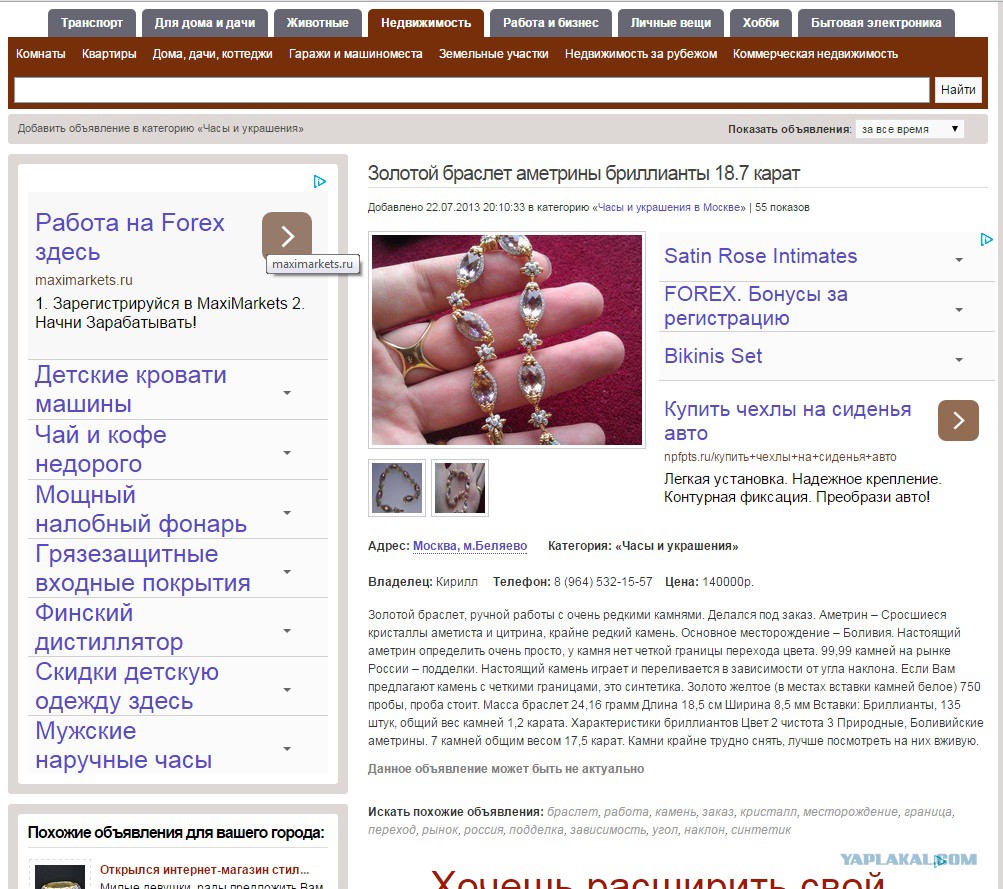Search similar ads by keyword подделка

click(535, 830)
